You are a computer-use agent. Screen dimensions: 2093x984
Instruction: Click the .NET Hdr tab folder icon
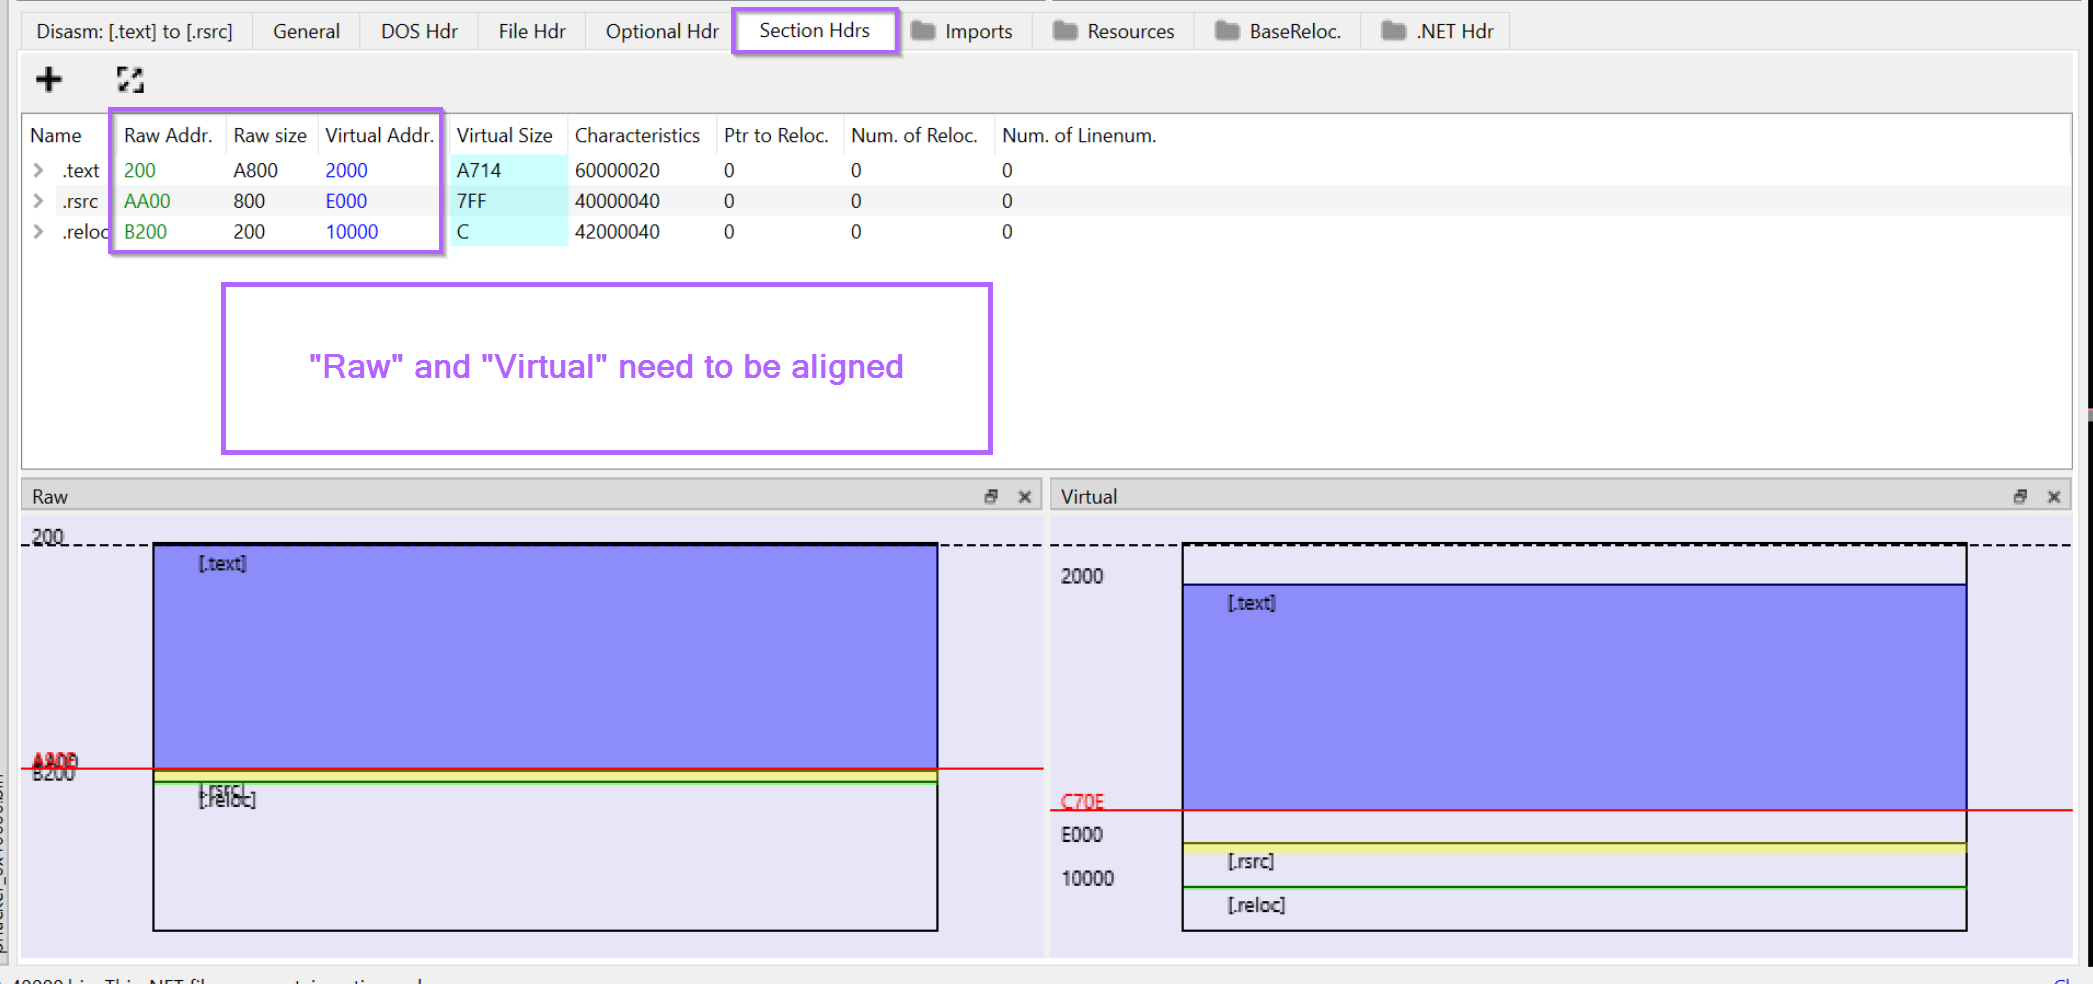(1393, 31)
